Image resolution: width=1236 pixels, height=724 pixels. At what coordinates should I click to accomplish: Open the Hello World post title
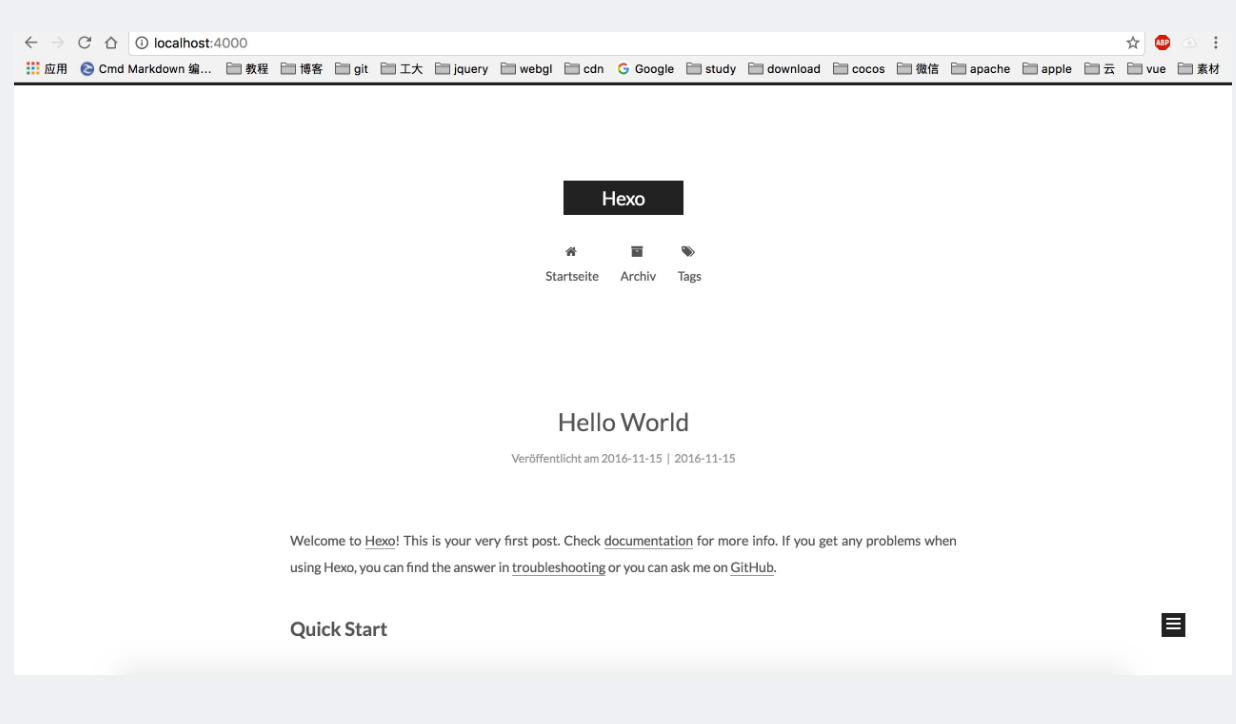coord(623,422)
